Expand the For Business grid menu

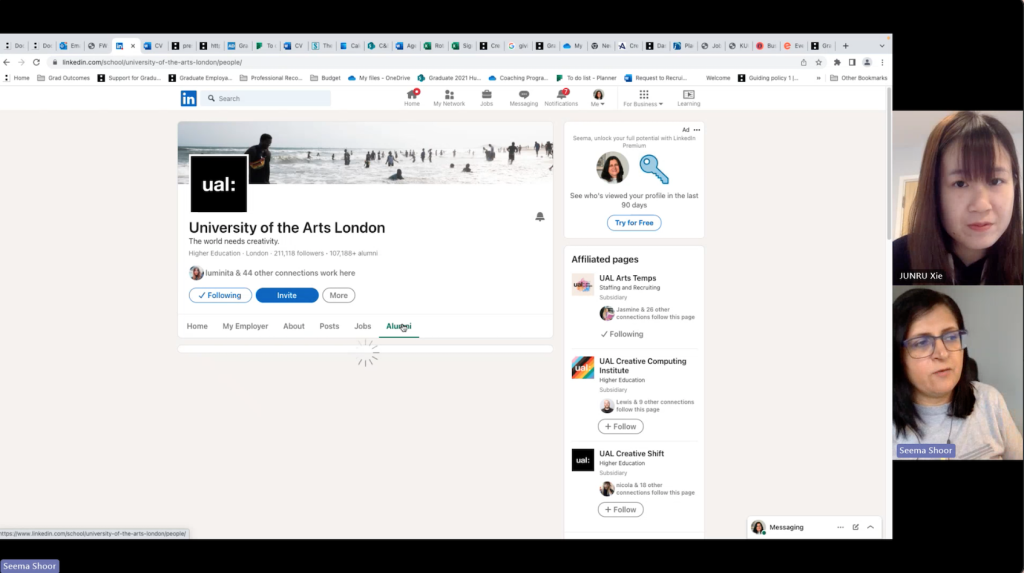pyautogui.click(x=643, y=98)
